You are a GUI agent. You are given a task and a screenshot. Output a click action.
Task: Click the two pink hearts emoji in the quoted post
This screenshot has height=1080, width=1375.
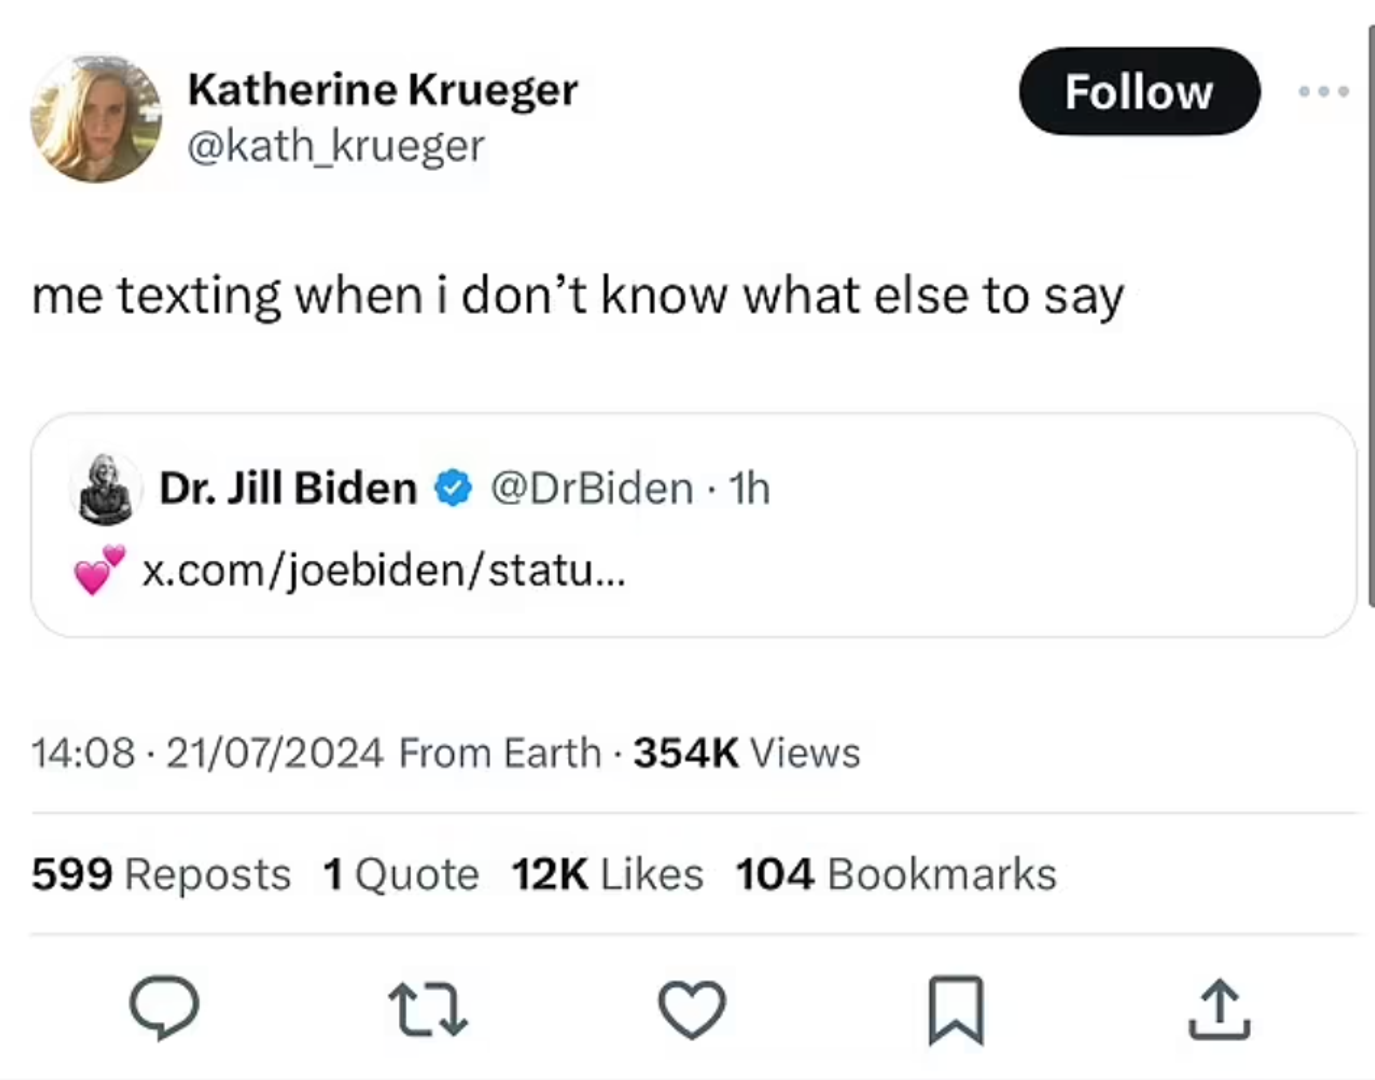(x=99, y=570)
